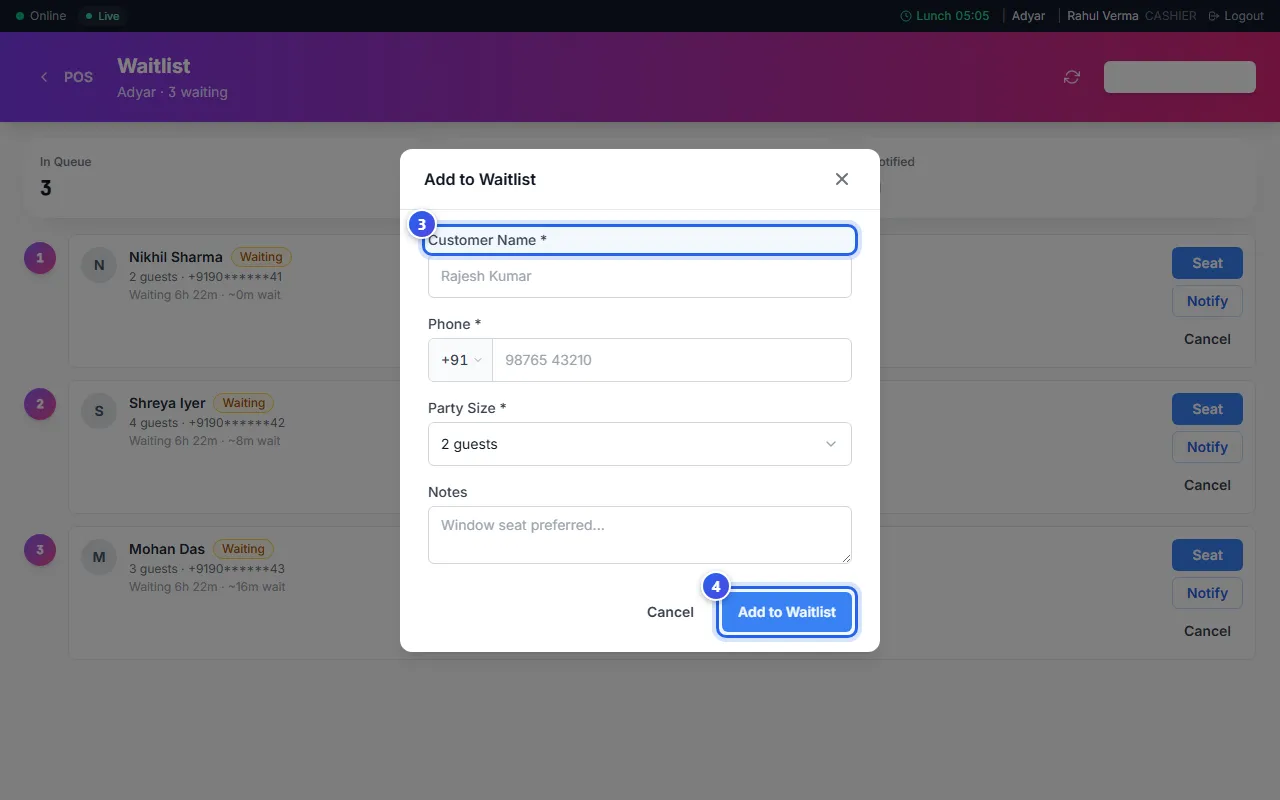Focus the Customer Name field with Rajesh Kumar placeholder
The width and height of the screenshot is (1280, 800).
pyautogui.click(x=640, y=276)
